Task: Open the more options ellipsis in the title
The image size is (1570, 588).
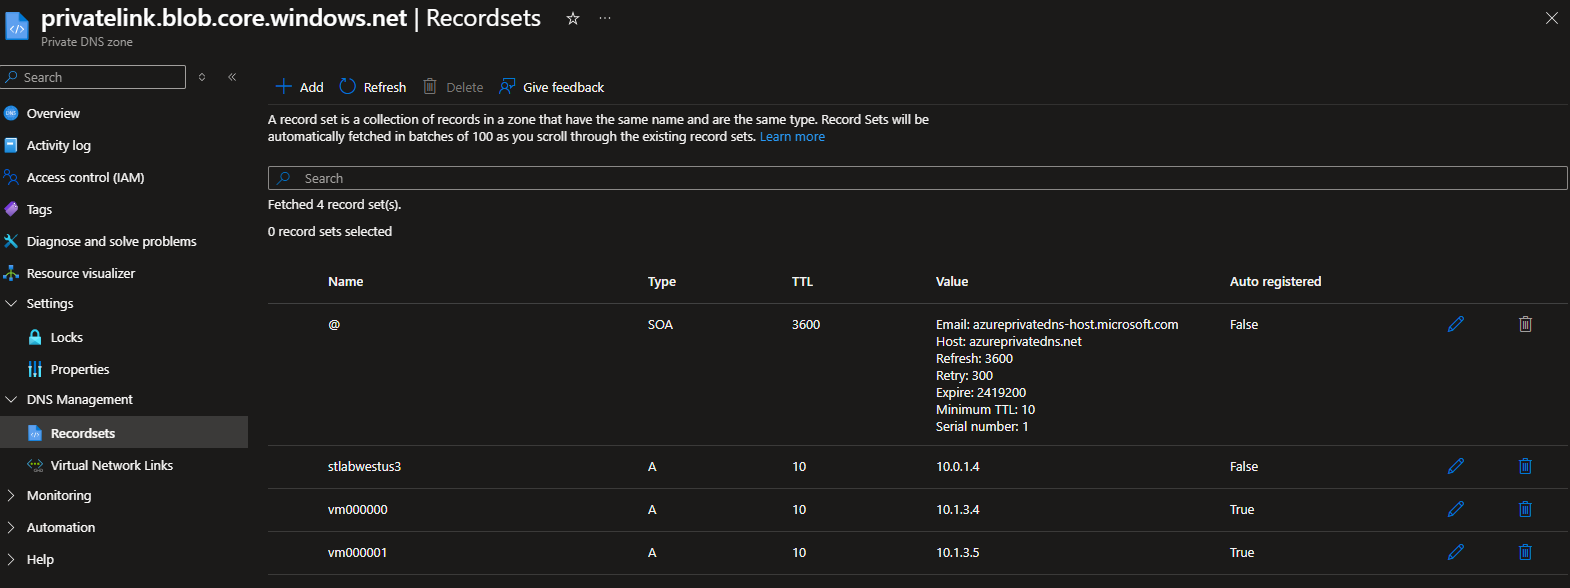Action: tap(605, 18)
